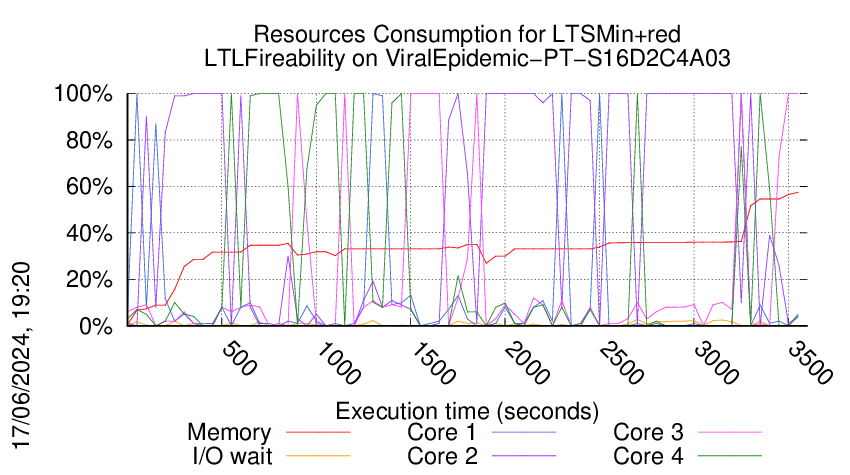Click the green Core 4 legend line sample
Image resolution: width=850 pixels, height=475 pixels.
pyautogui.click(x=730, y=455)
